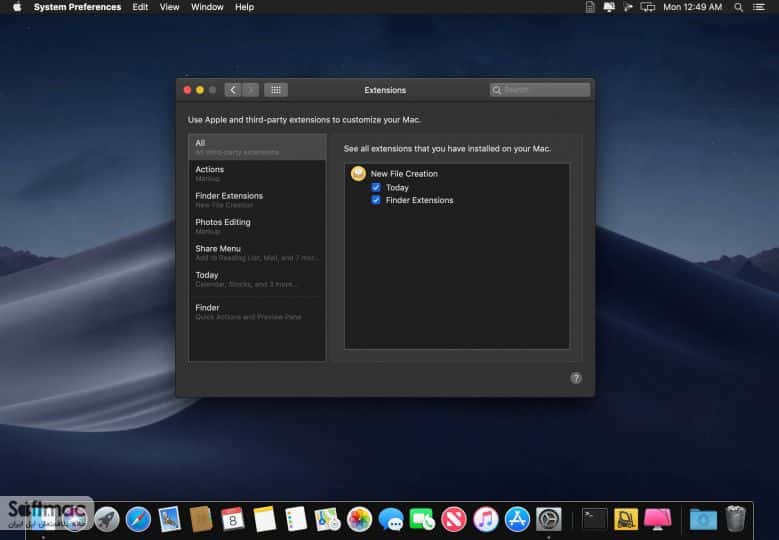Click the Search field in Extensions window
The image size is (779, 540).
click(540, 90)
